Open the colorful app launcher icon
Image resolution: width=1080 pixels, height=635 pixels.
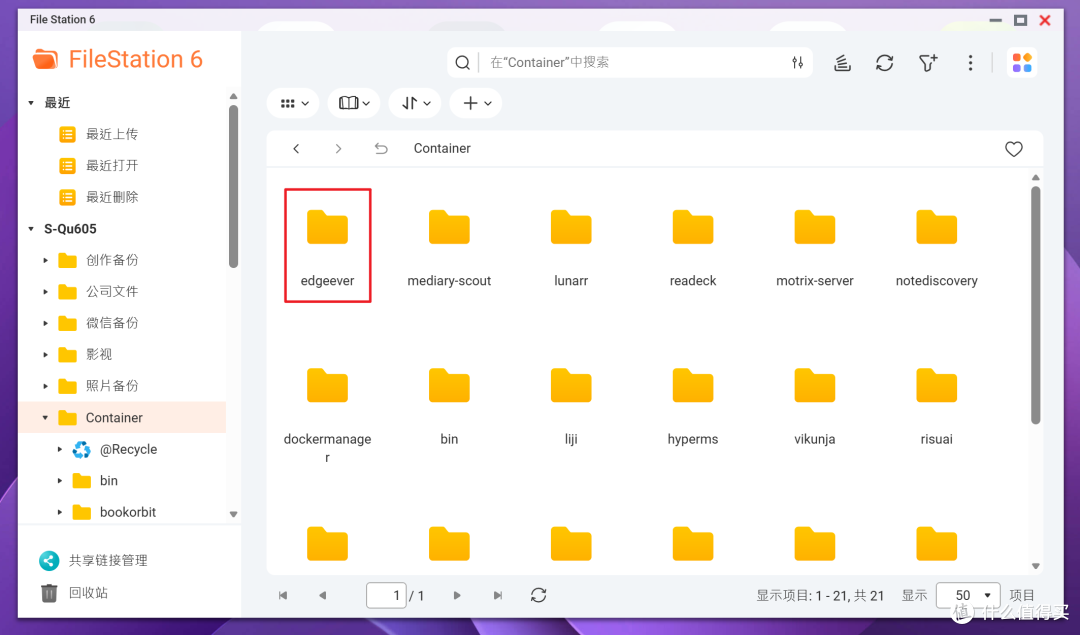tap(1022, 63)
